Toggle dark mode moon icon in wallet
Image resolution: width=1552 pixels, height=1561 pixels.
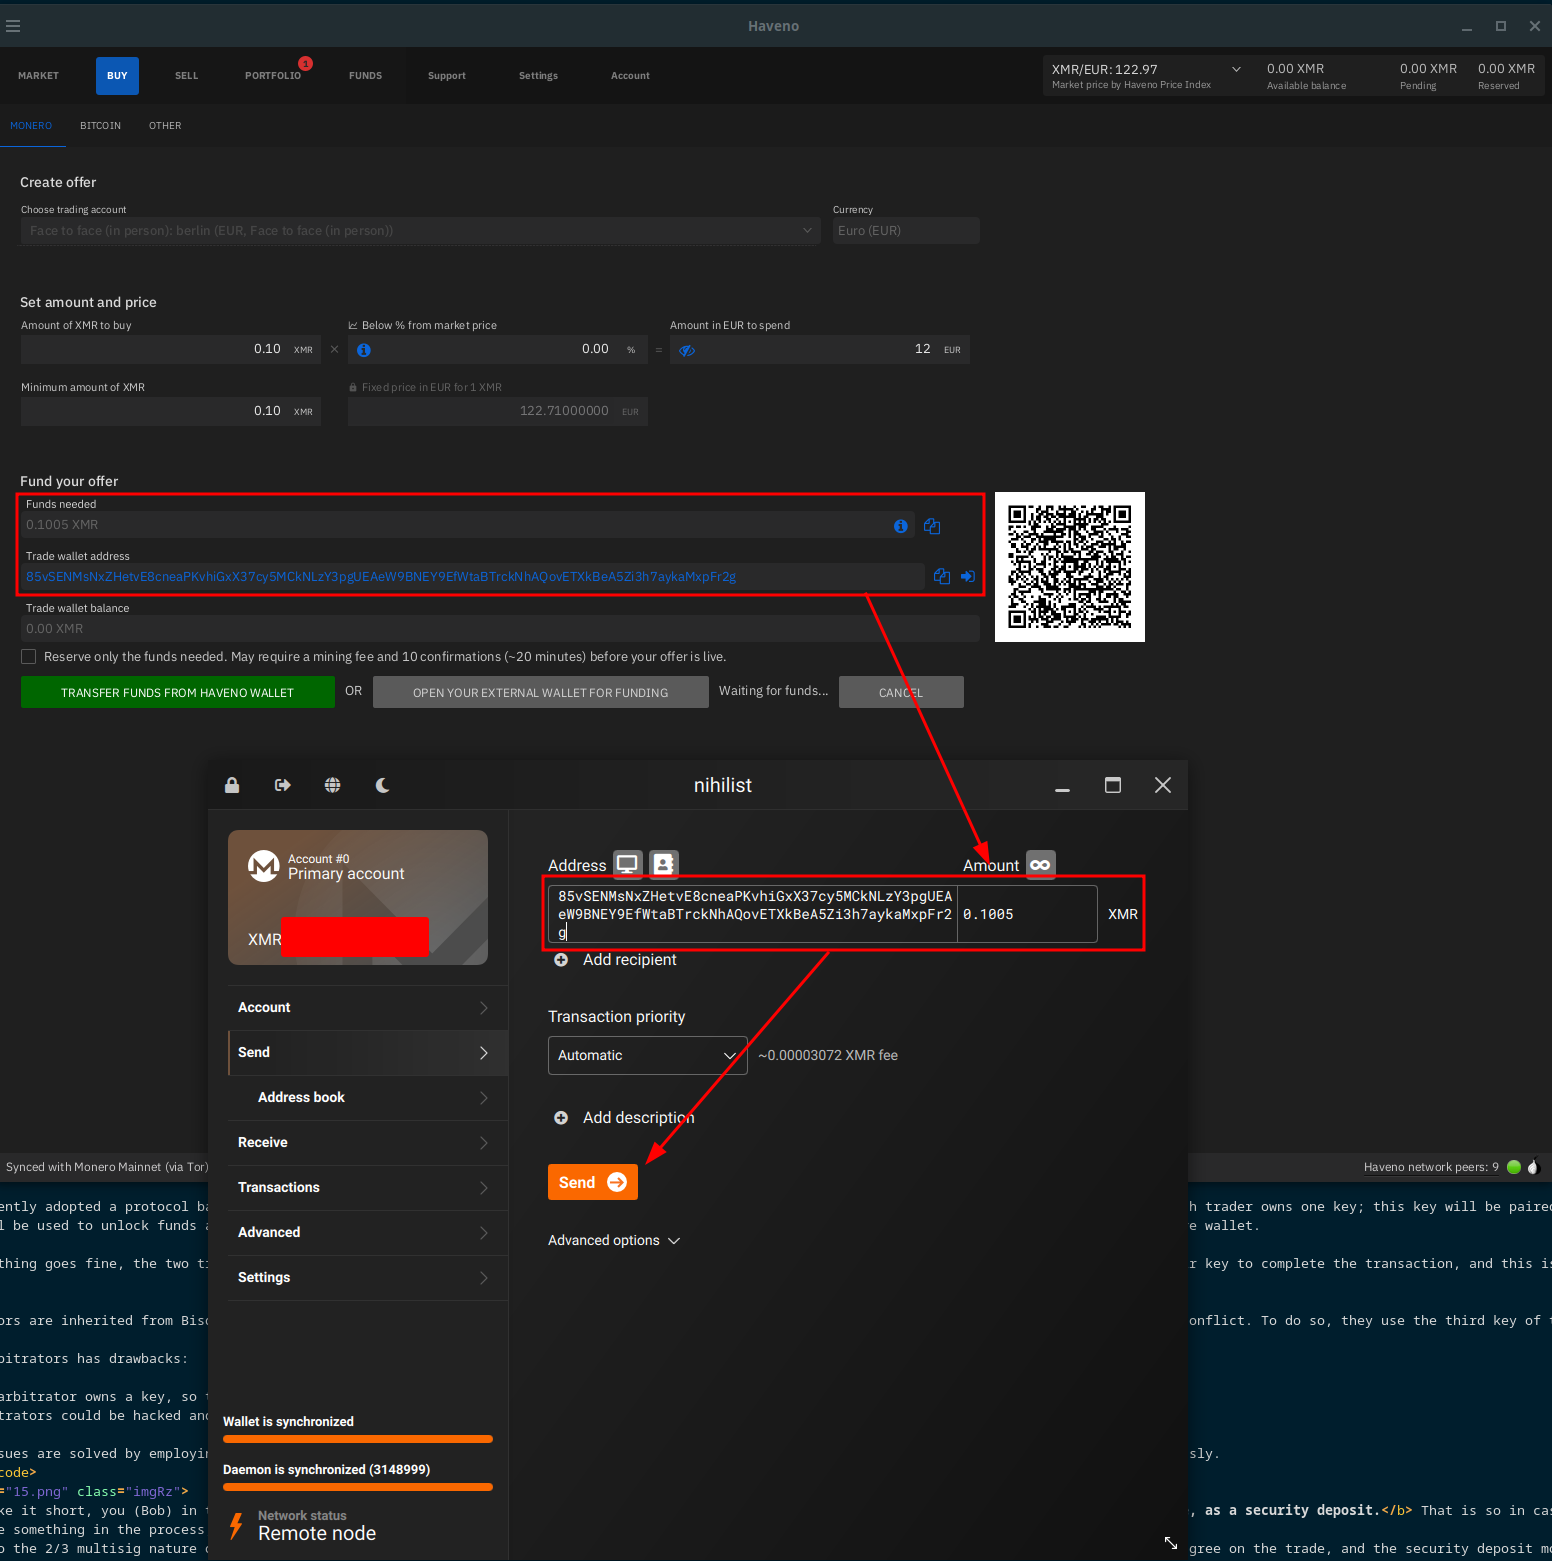tap(382, 785)
